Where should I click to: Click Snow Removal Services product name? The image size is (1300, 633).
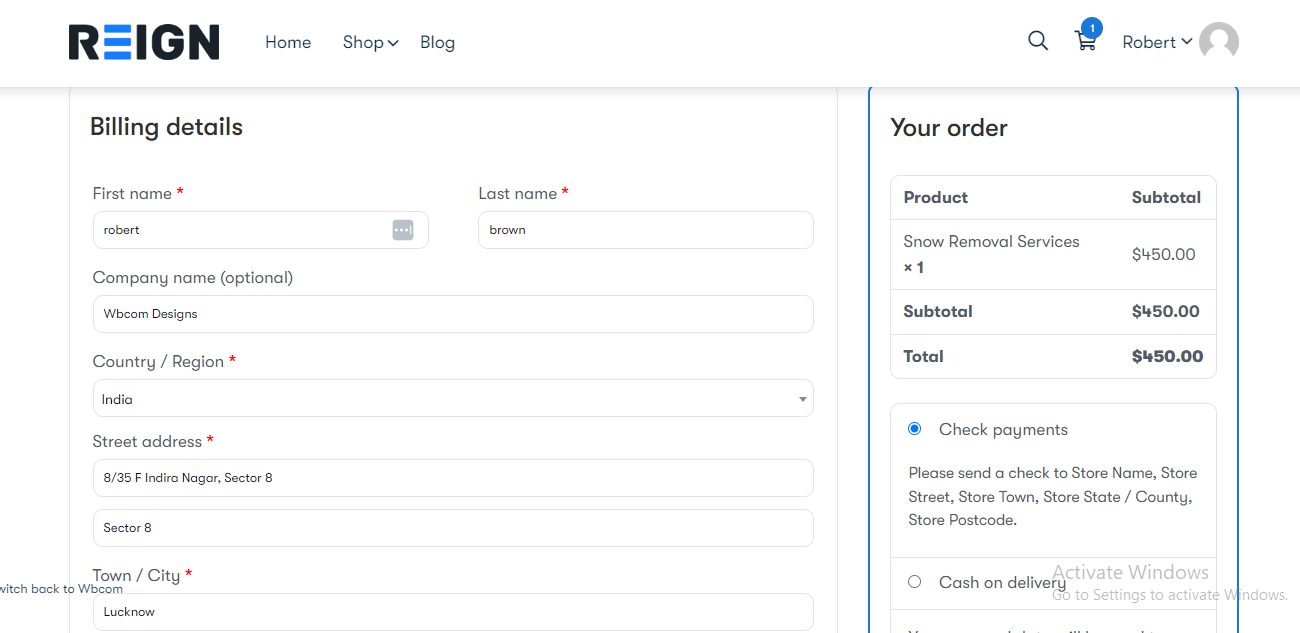click(x=991, y=242)
